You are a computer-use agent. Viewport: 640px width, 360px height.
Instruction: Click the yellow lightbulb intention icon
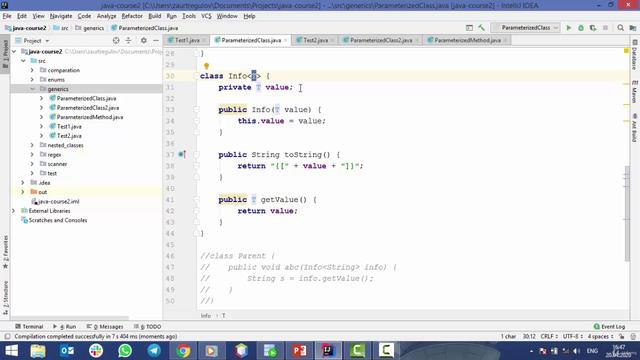pyautogui.click(x=207, y=66)
